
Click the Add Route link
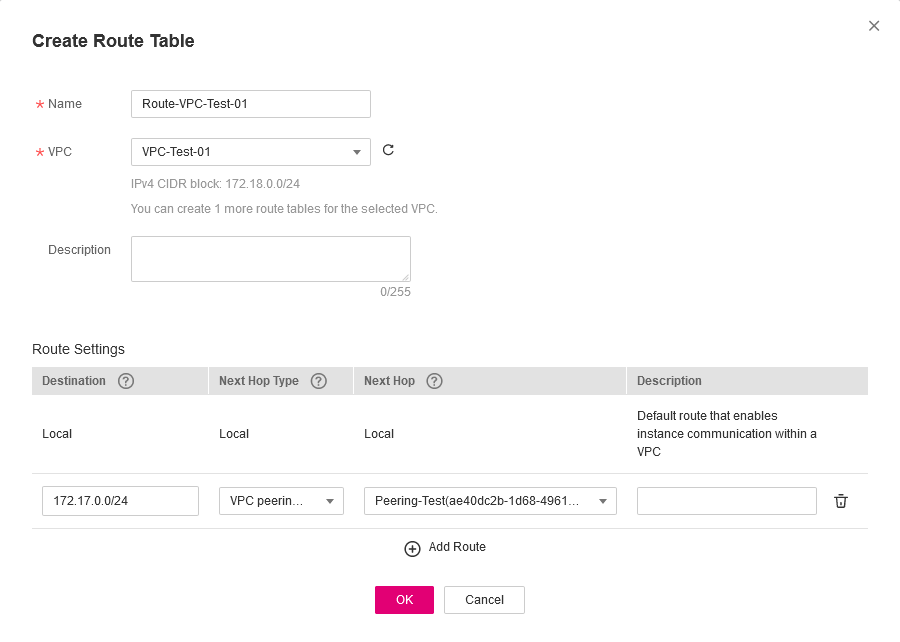(x=457, y=547)
